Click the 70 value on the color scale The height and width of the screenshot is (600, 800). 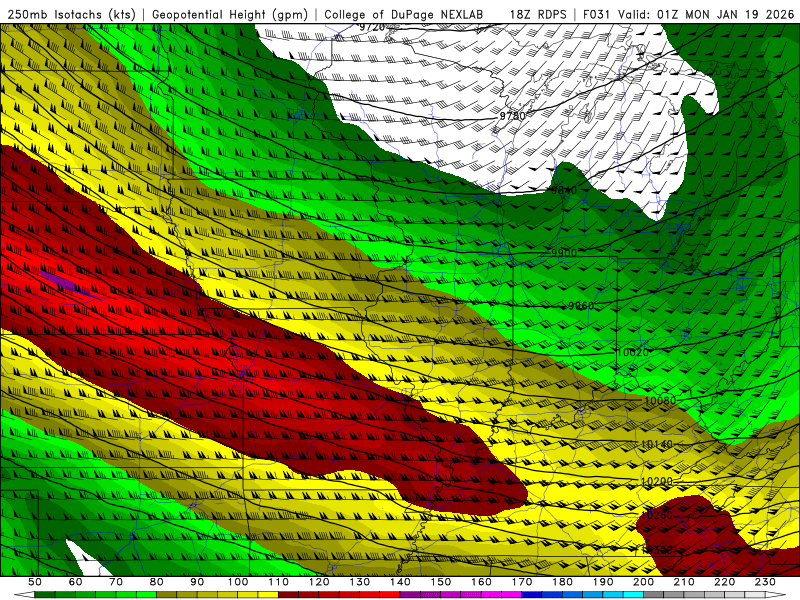tap(116, 582)
